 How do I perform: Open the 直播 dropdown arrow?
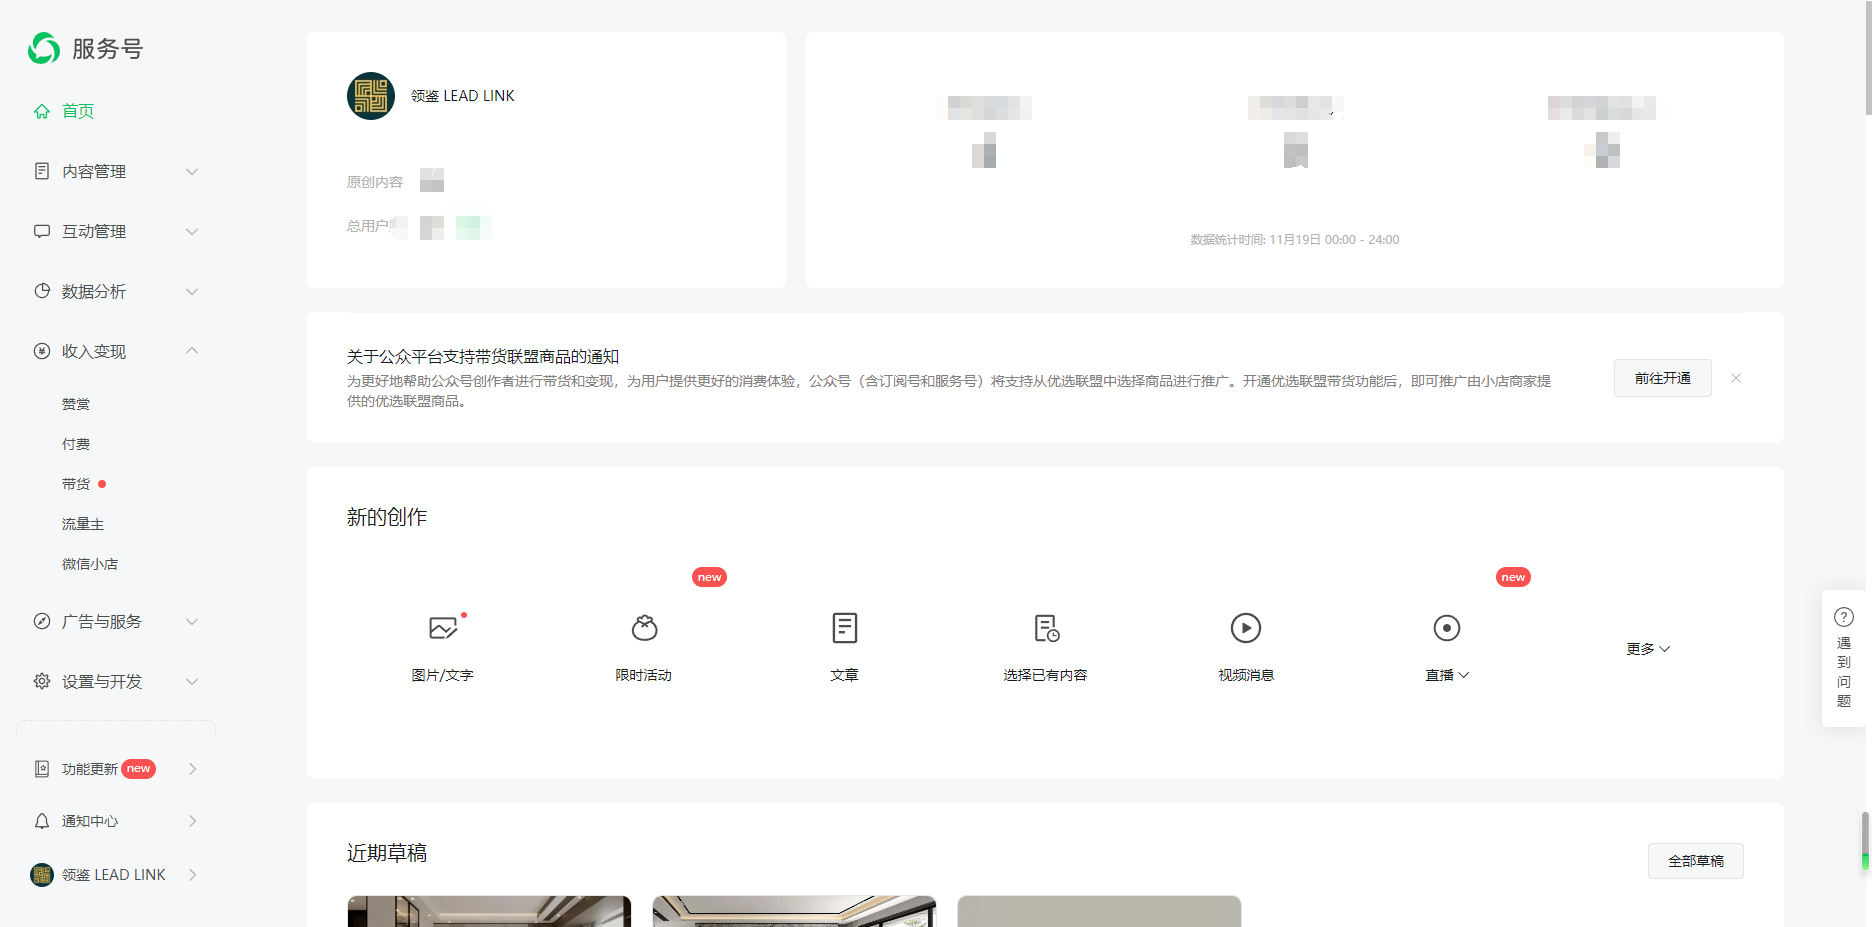tap(1464, 675)
